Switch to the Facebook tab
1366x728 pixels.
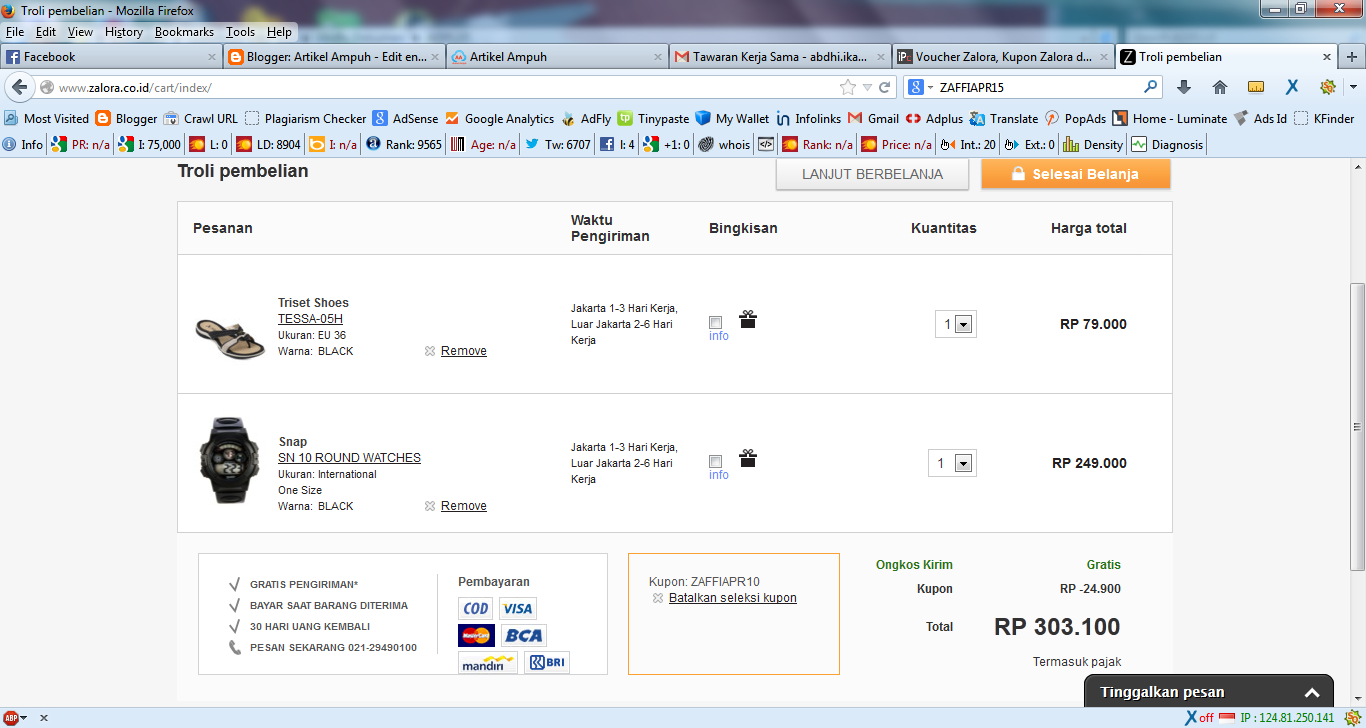pyautogui.click(x=110, y=57)
